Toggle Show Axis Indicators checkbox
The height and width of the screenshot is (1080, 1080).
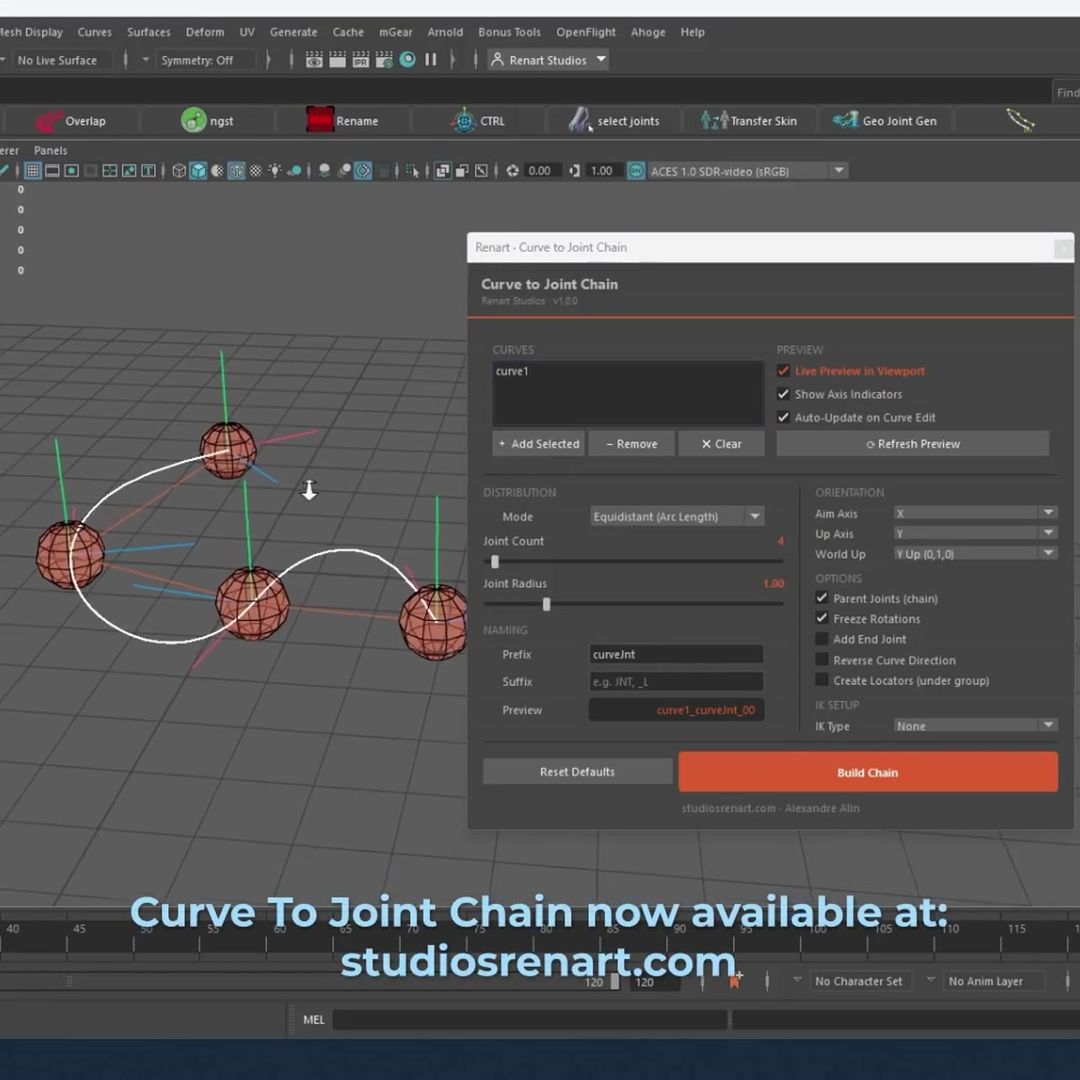click(783, 395)
